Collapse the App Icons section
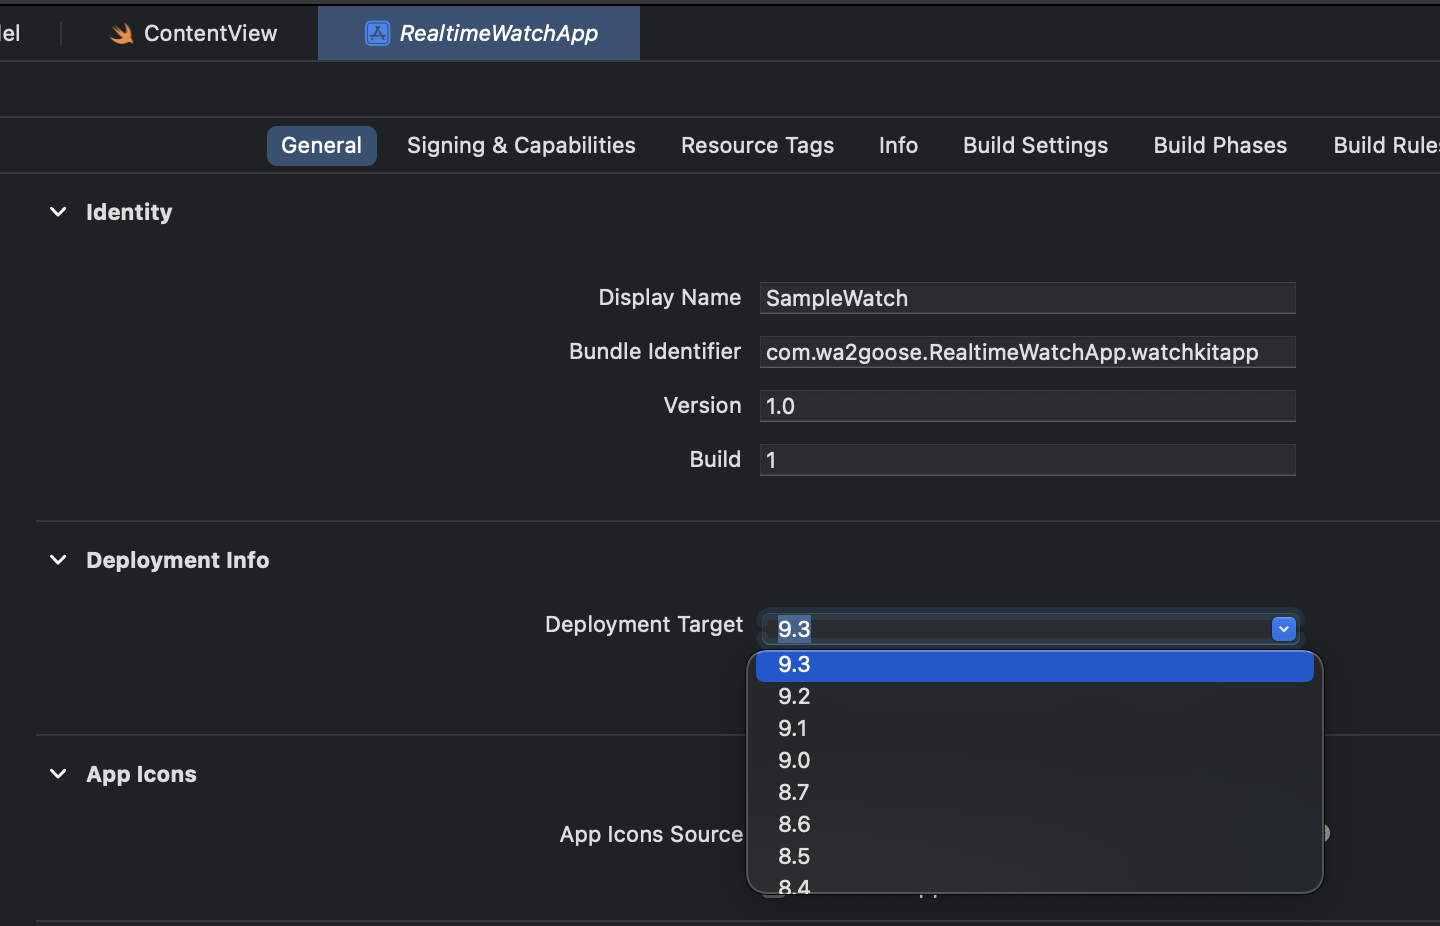The width and height of the screenshot is (1440, 926). click(58, 774)
